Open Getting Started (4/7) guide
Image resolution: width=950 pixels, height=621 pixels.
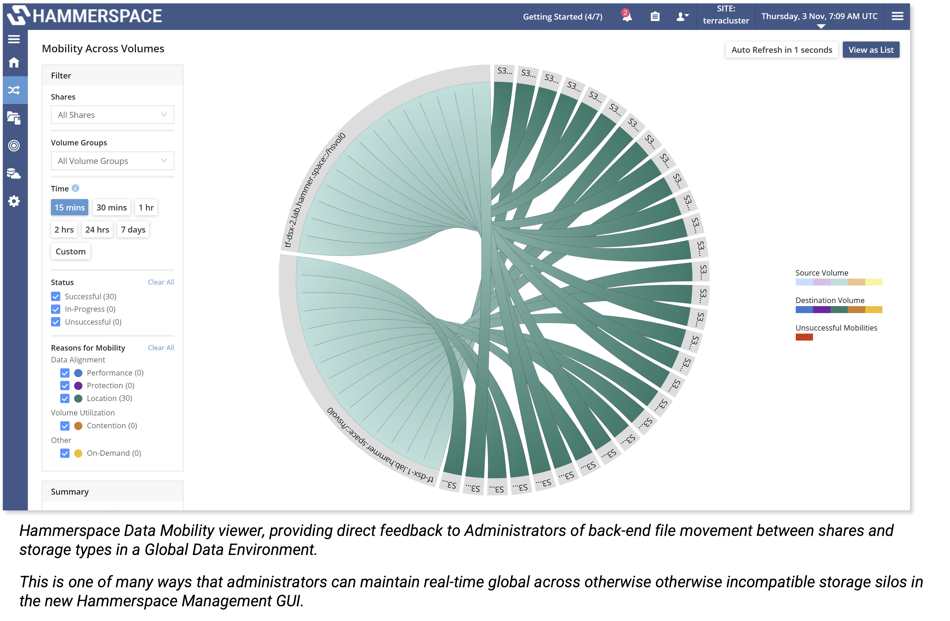pyautogui.click(x=562, y=16)
